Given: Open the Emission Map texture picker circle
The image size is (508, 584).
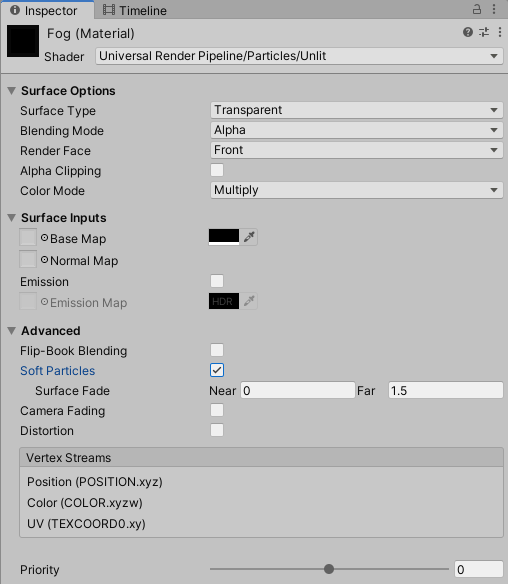Looking at the screenshot, I should point(44,302).
